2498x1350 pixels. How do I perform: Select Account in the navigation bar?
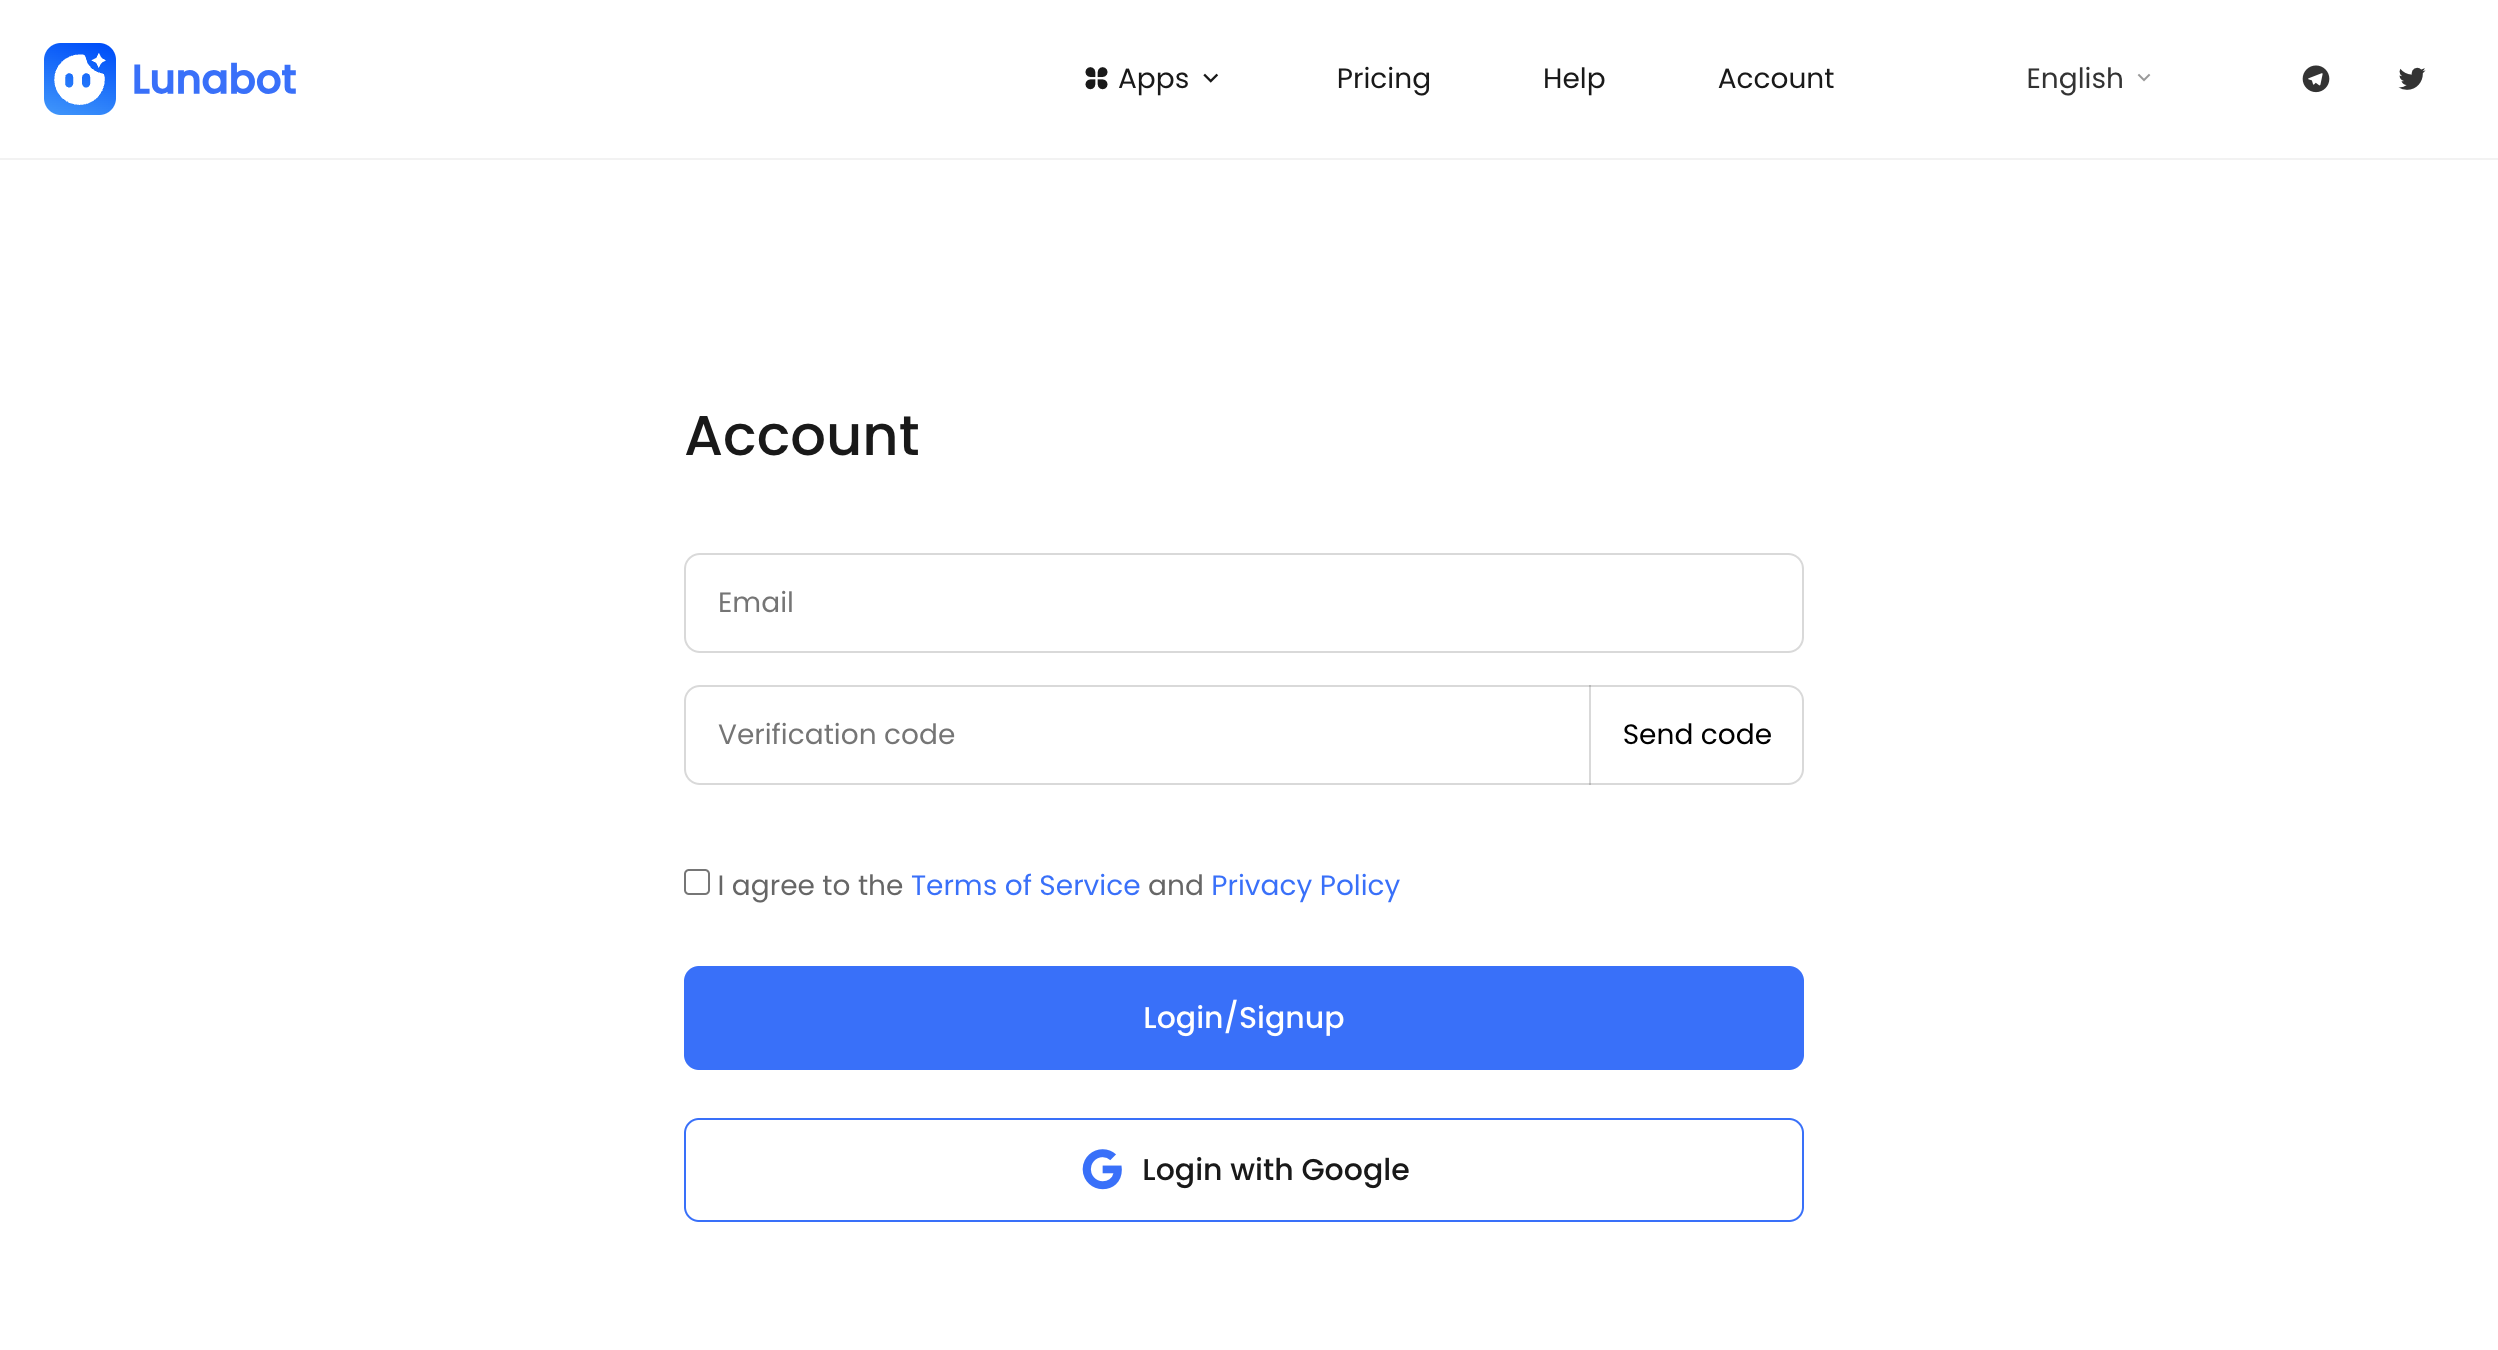1775,78
